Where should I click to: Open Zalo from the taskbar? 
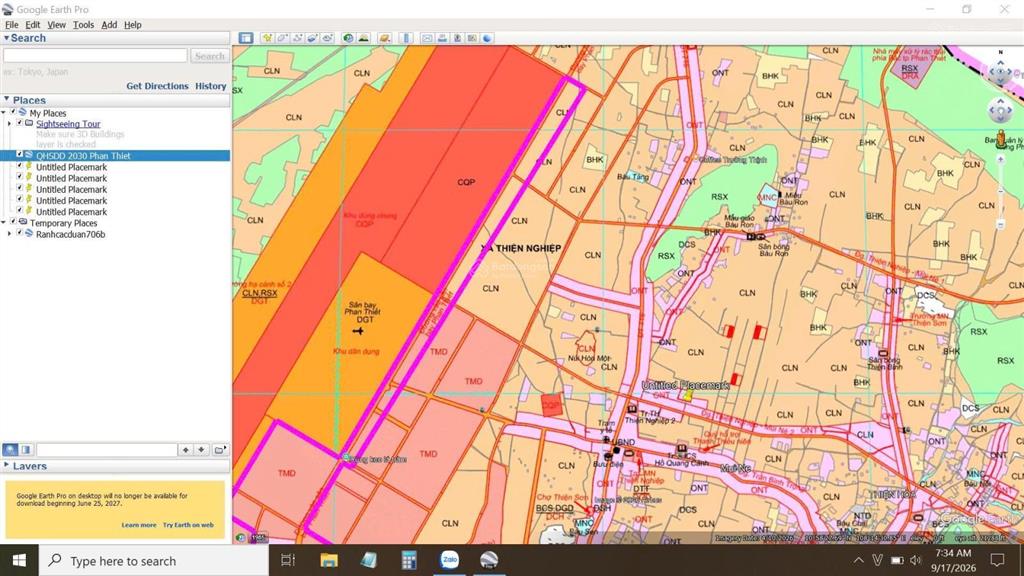click(x=449, y=560)
